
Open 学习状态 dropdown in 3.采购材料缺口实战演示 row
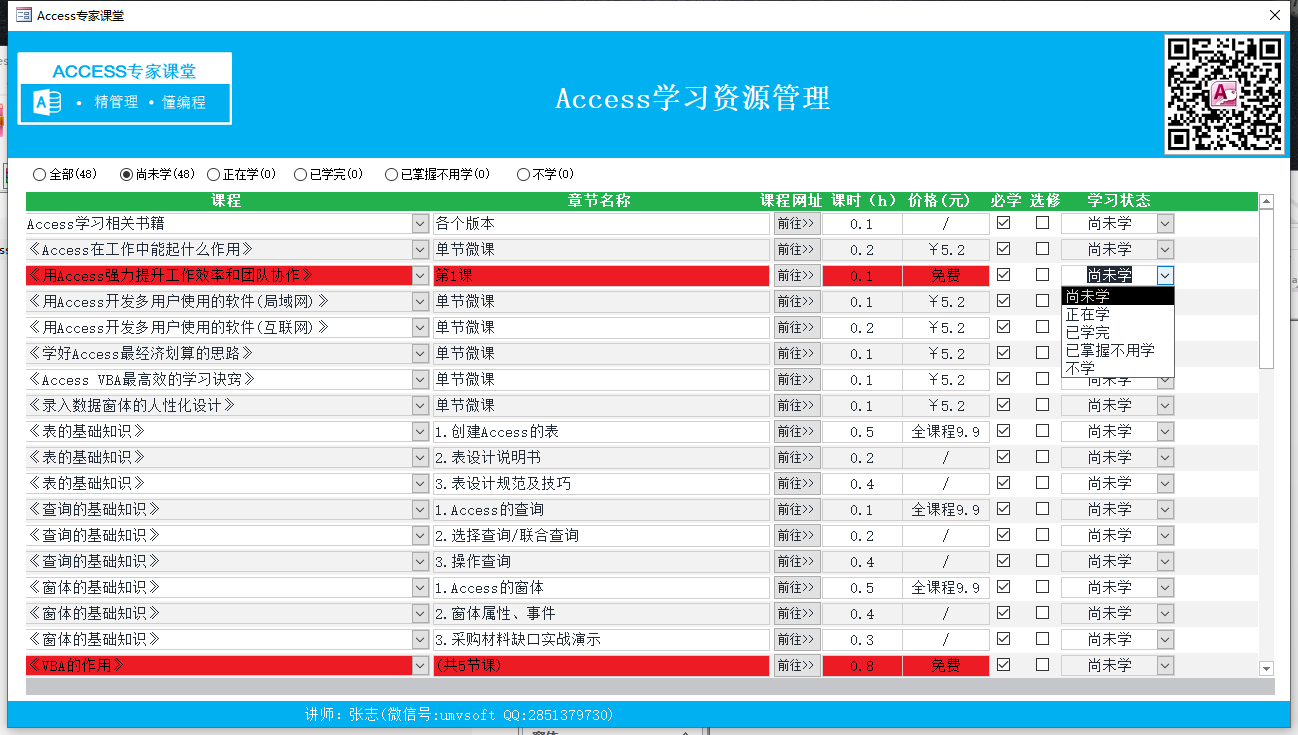(1165, 640)
